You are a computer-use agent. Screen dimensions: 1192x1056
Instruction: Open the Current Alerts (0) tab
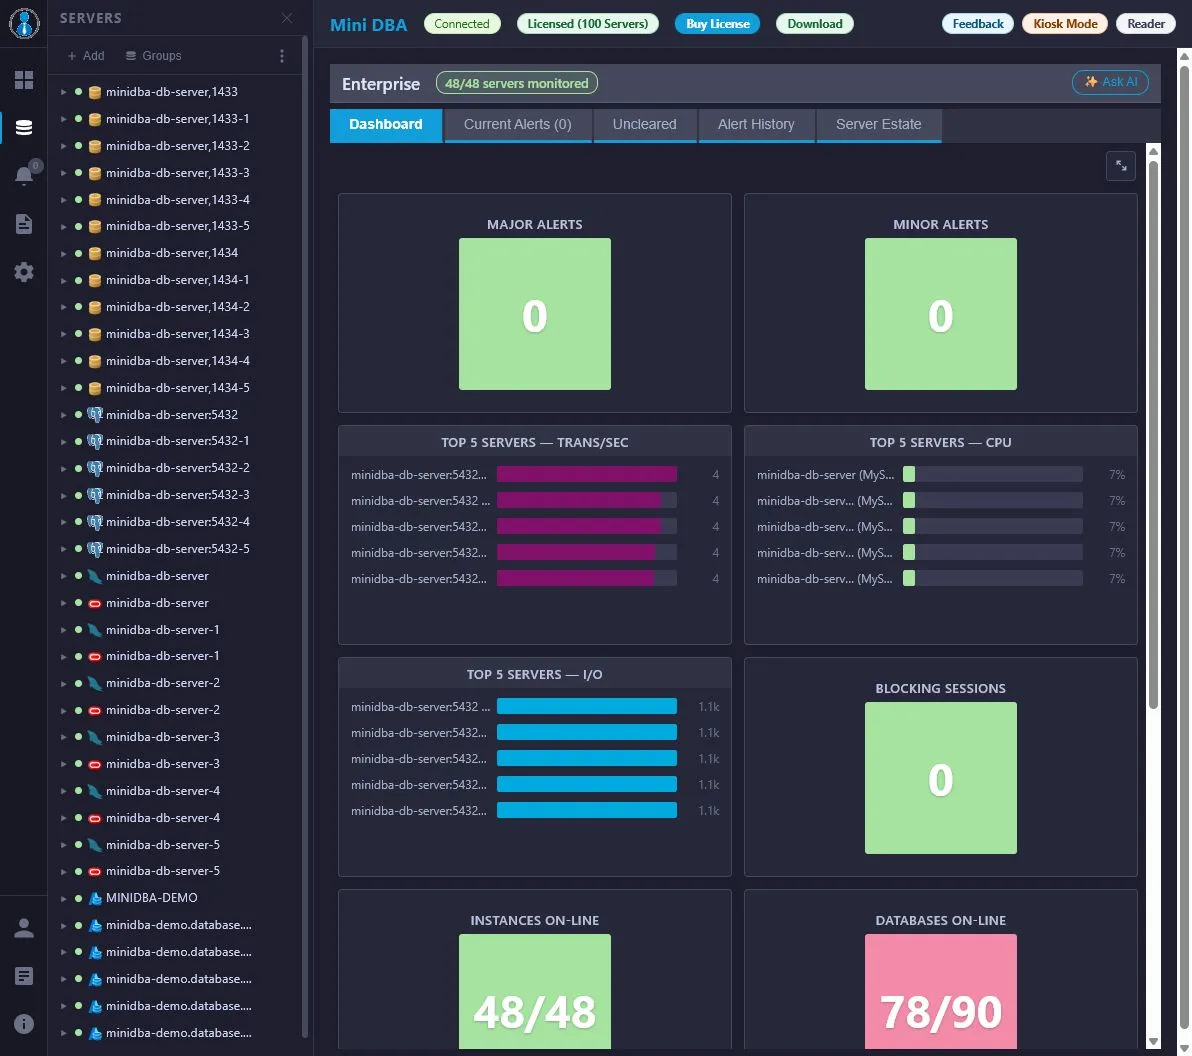tap(518, 125)
